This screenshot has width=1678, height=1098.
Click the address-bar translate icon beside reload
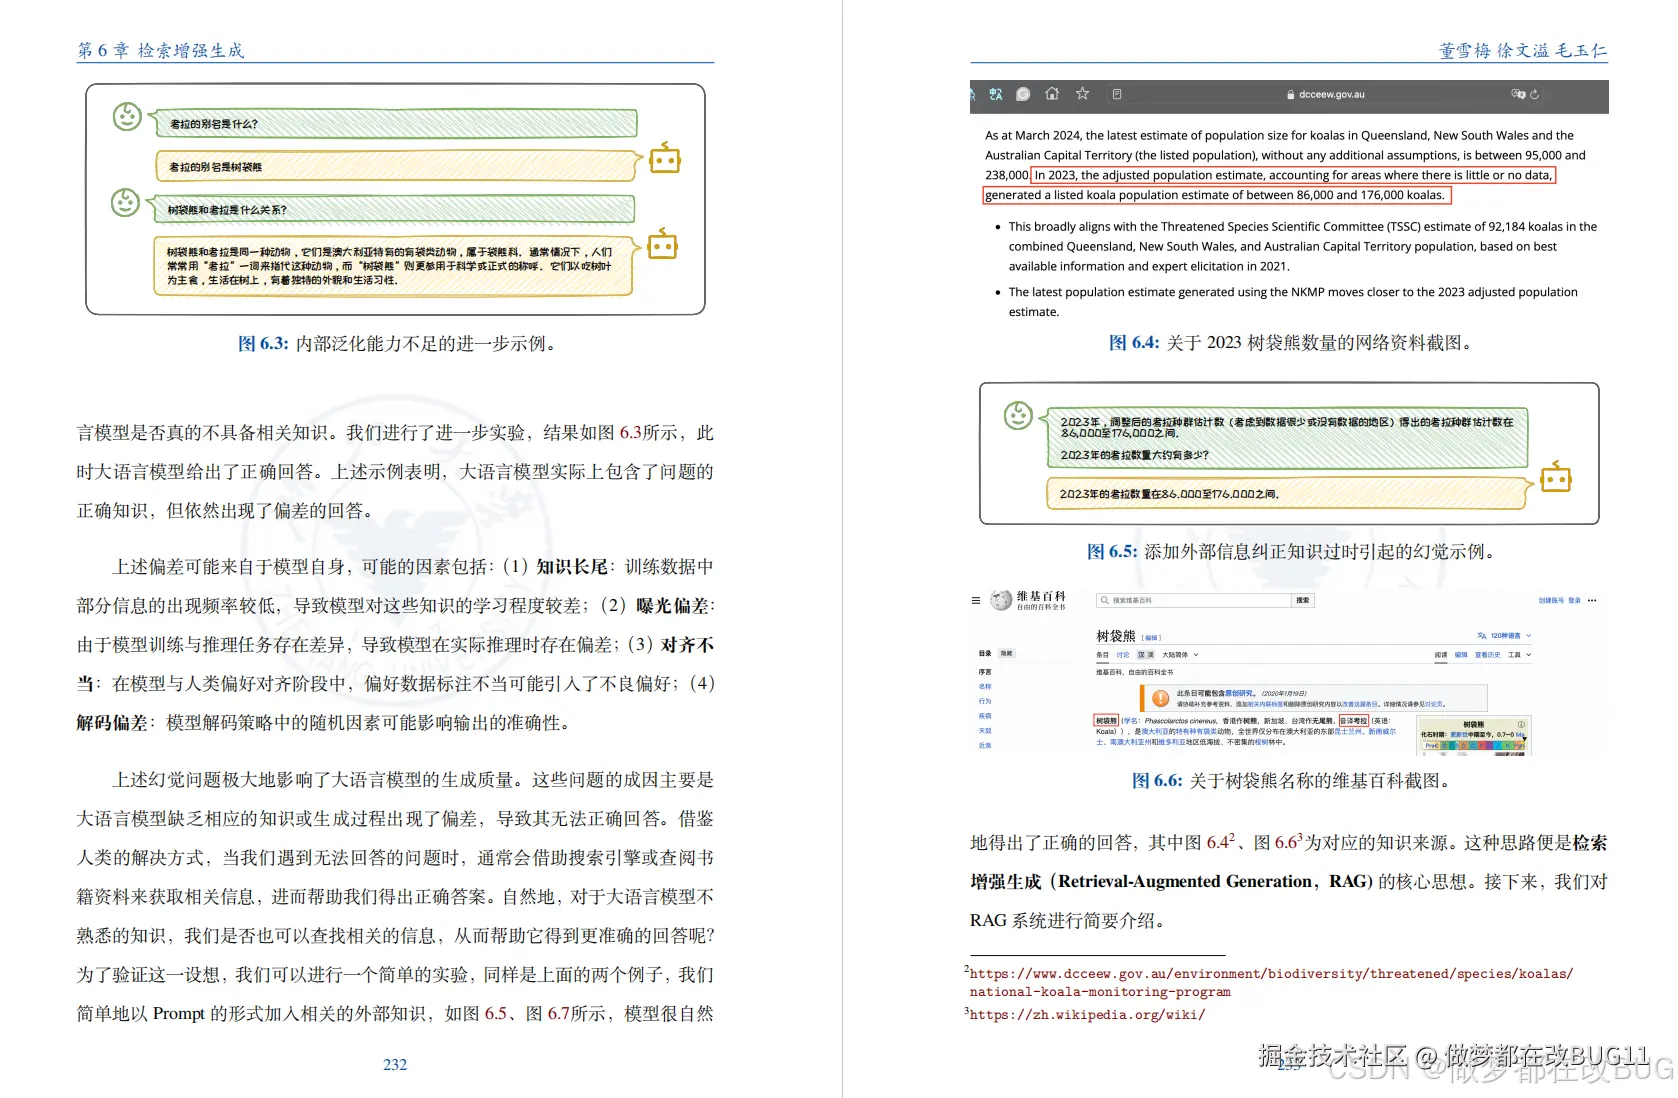[1518, 94]
